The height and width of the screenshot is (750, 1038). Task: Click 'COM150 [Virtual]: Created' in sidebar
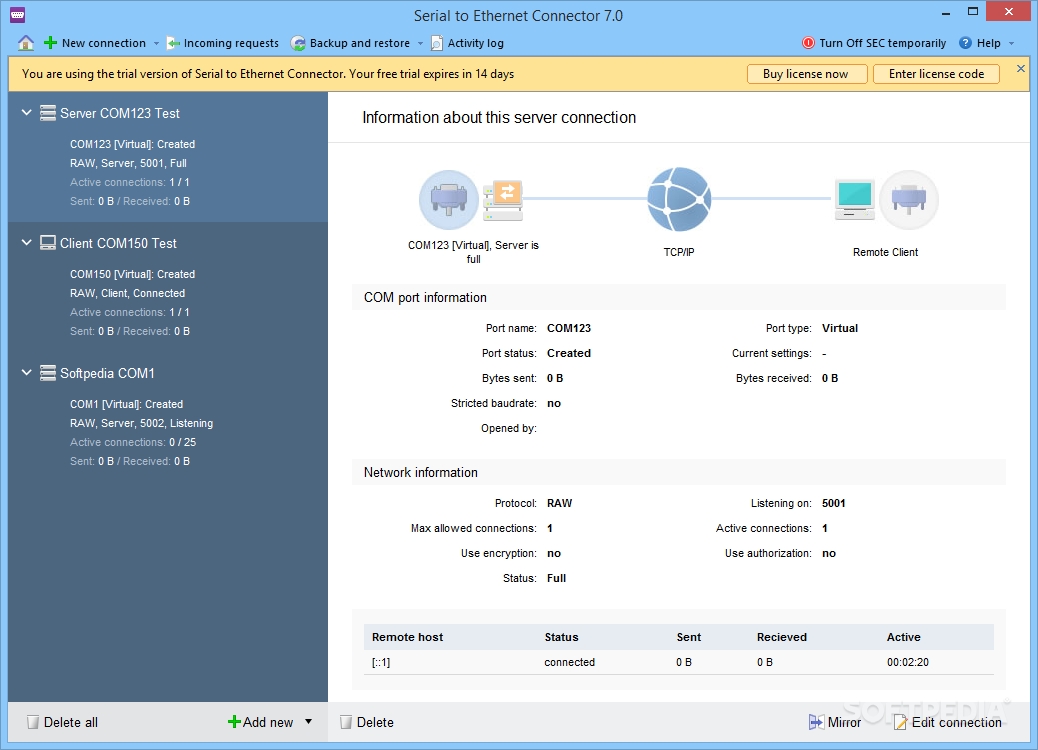[132, 274]
